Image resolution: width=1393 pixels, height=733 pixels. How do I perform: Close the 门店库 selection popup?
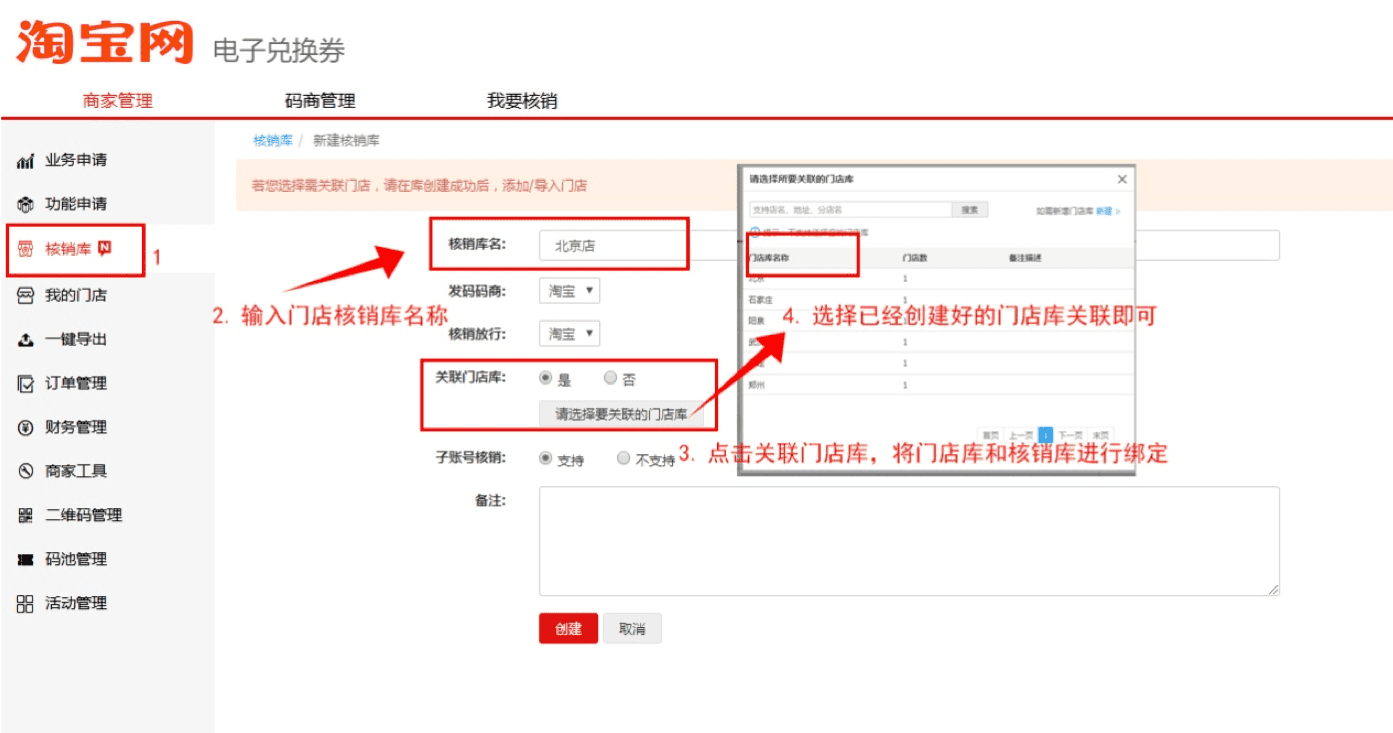click(1122, 179)
